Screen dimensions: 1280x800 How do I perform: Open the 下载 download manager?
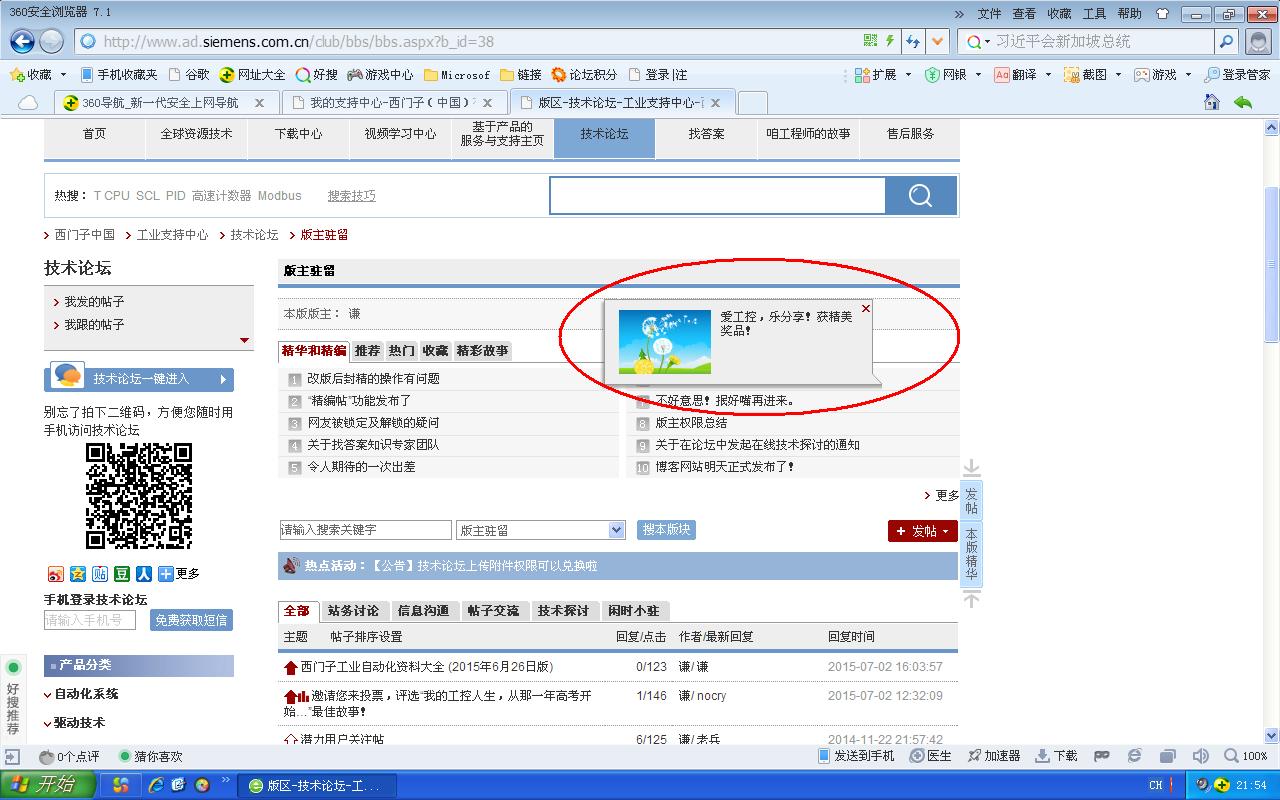coord(1056,756)
